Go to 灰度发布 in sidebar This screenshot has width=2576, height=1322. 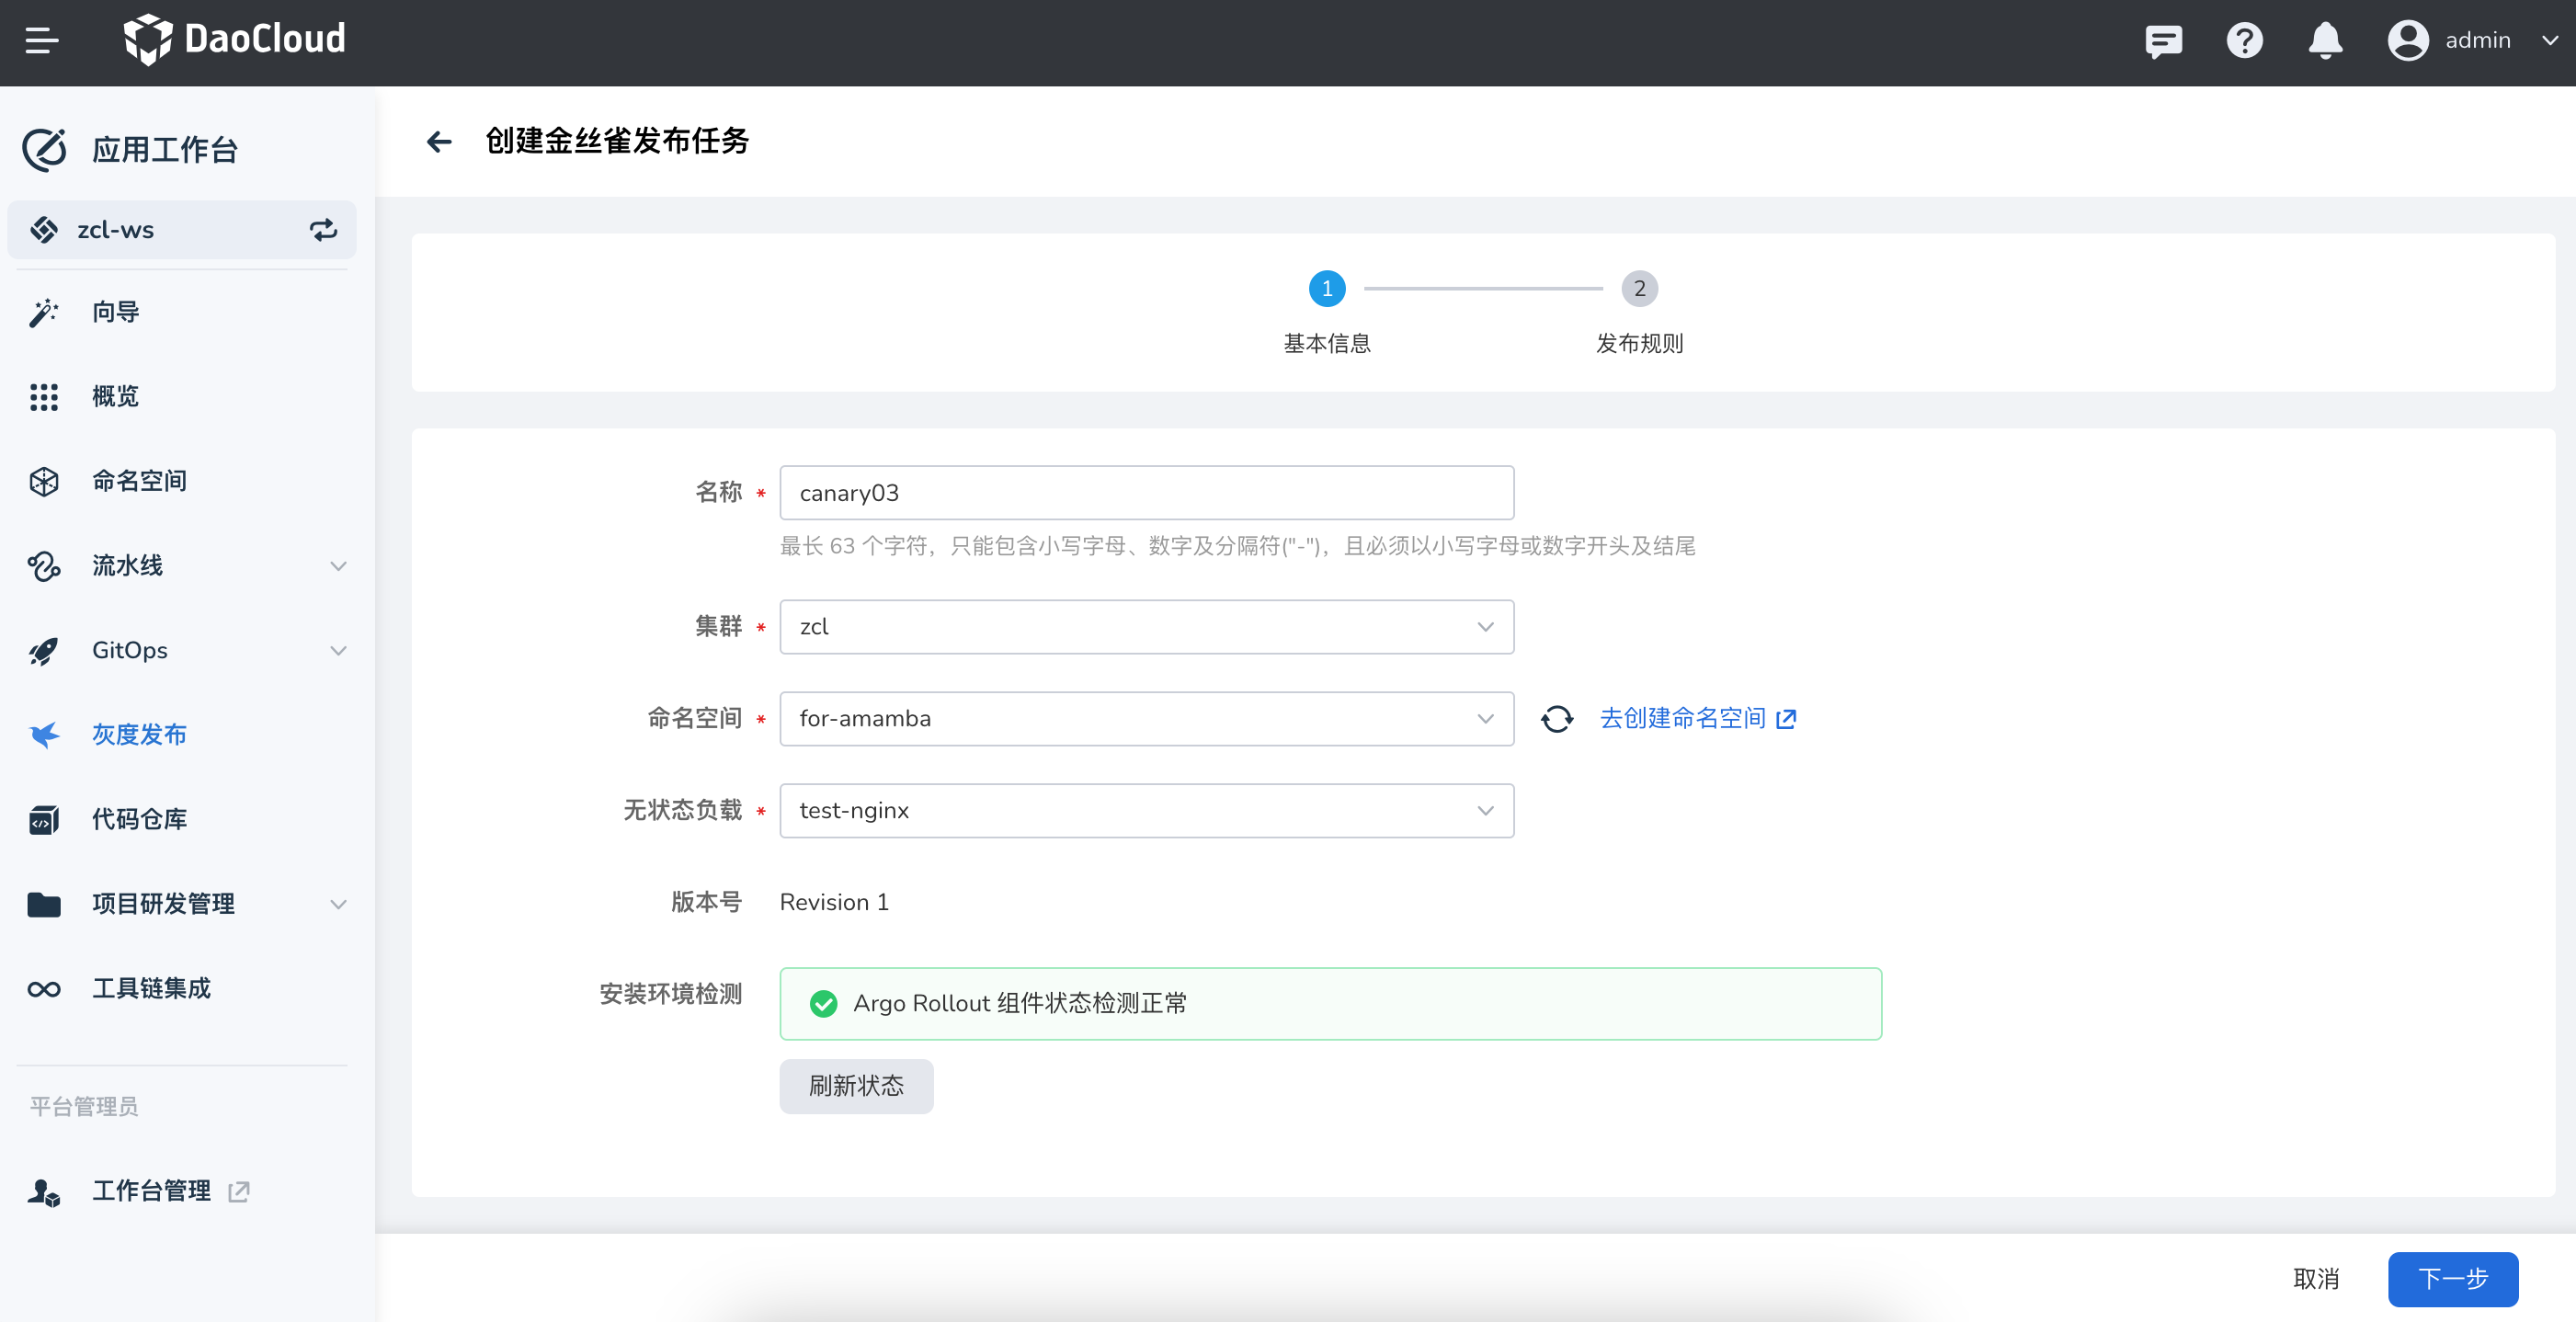coord(139,735)
